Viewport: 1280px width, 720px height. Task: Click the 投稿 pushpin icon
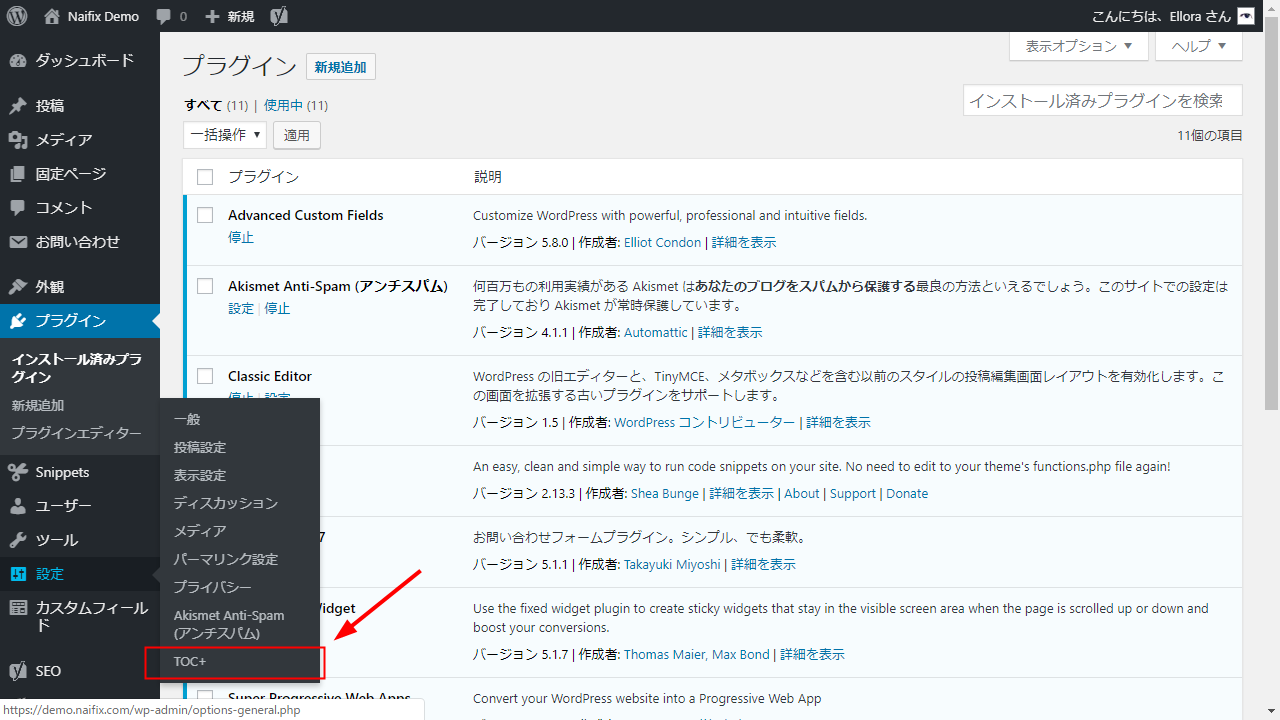18,106
